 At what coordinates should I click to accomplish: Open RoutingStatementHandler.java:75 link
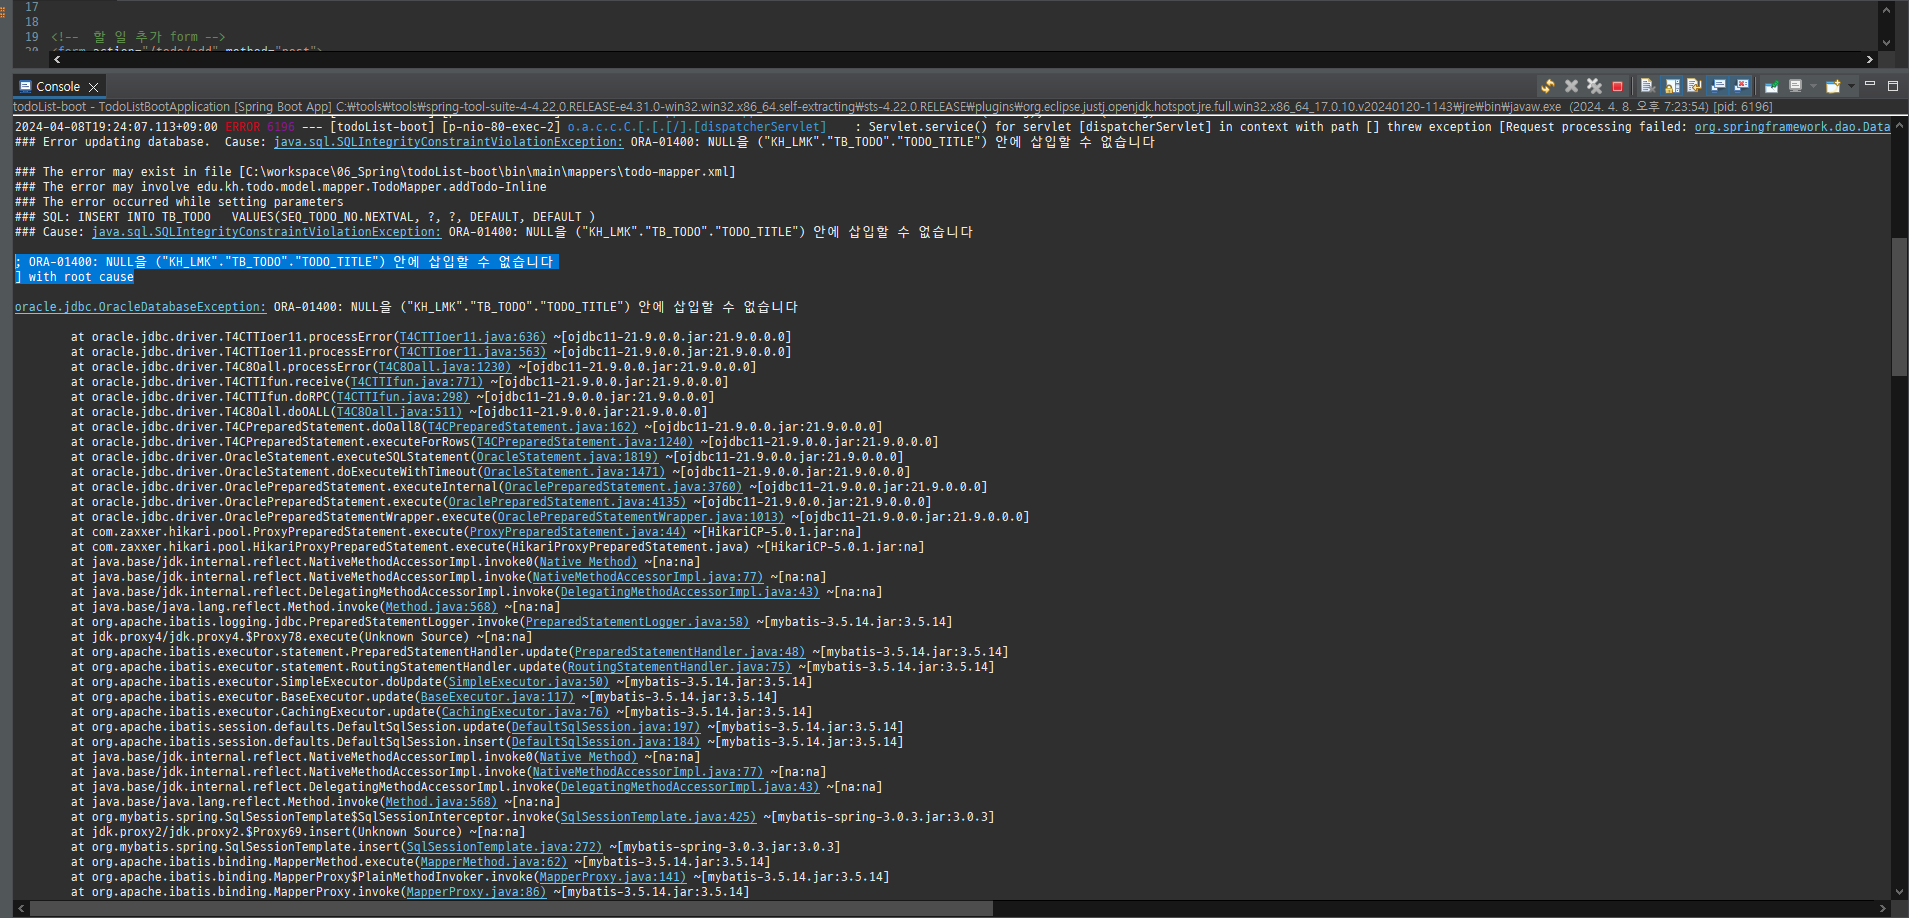679,667
